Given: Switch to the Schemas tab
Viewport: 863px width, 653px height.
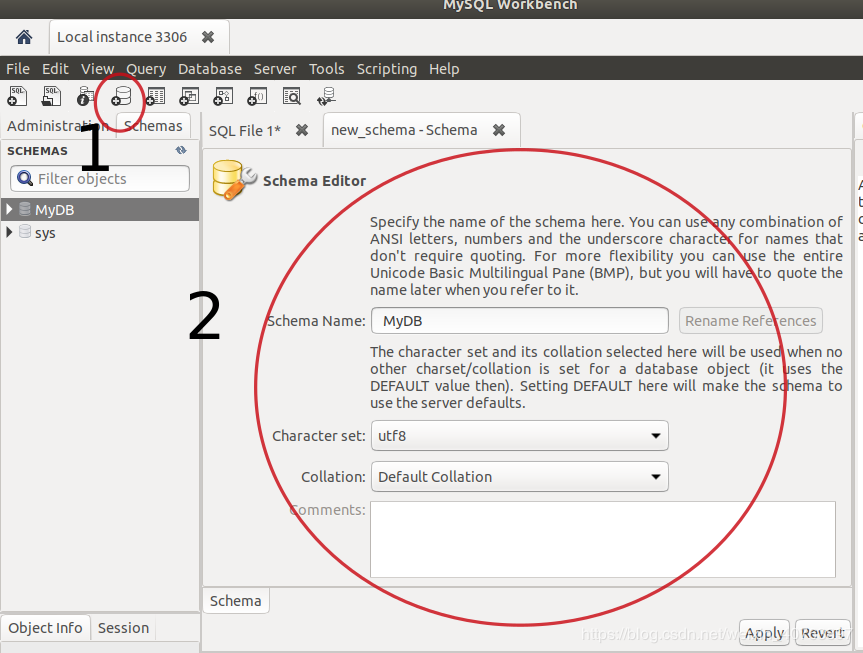Looking at the screenshot, I should click(x=154, y=126).
